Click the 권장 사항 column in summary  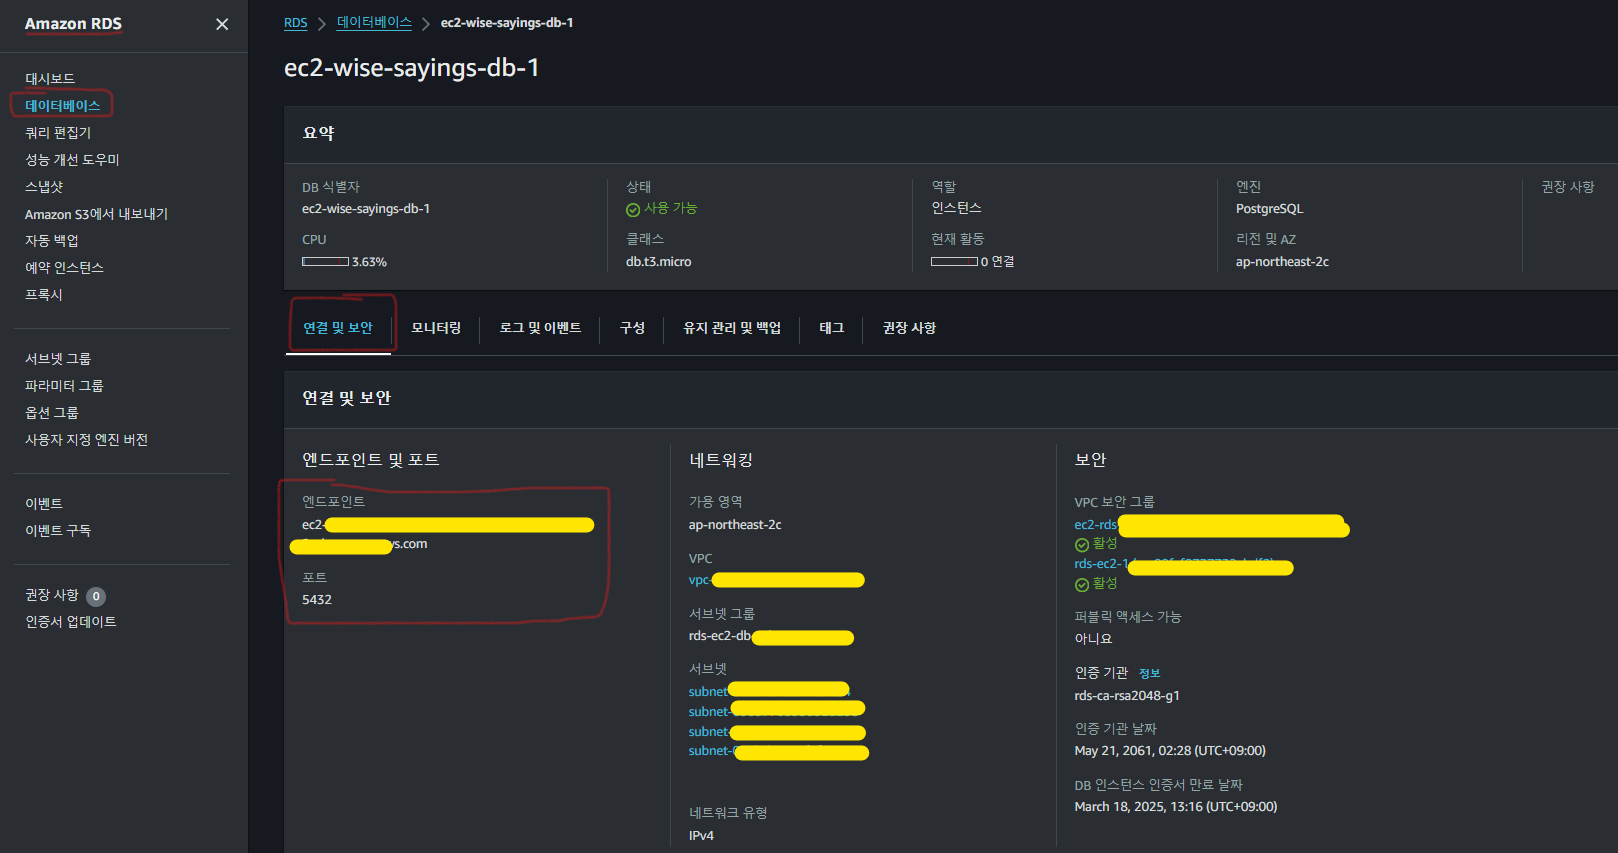[1567, 187]
